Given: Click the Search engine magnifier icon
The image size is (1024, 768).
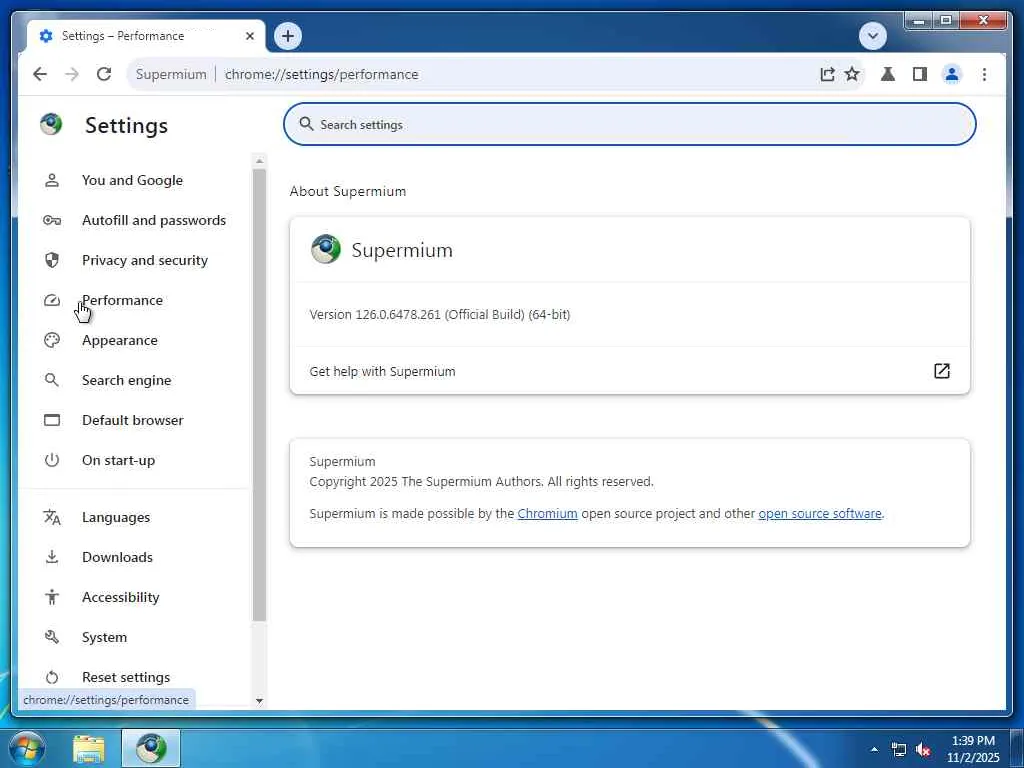Looking at the screenshot, I should point(52,380).
